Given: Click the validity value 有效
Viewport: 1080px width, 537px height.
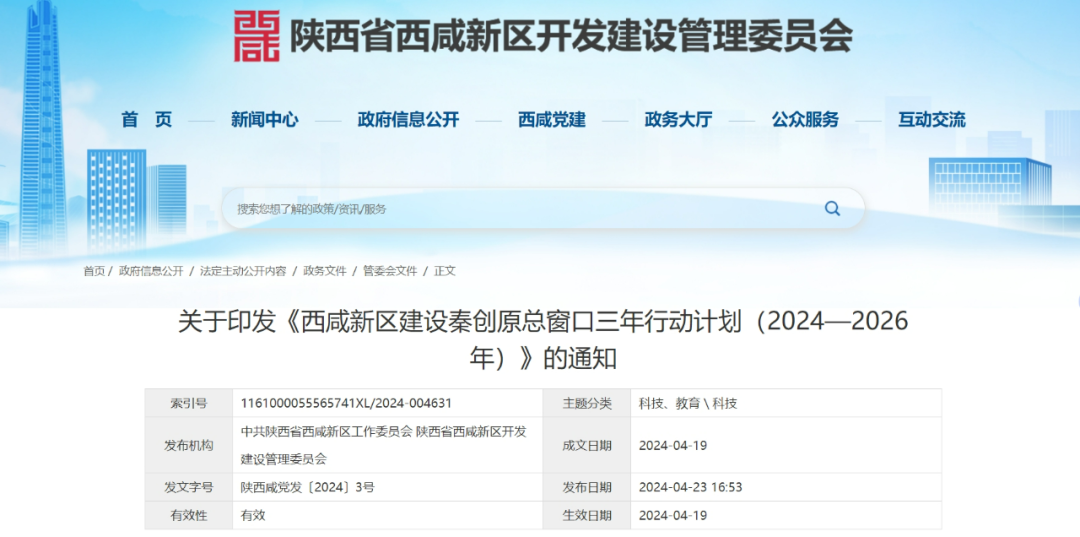Looking at the screenshot, I should [252, 515].
